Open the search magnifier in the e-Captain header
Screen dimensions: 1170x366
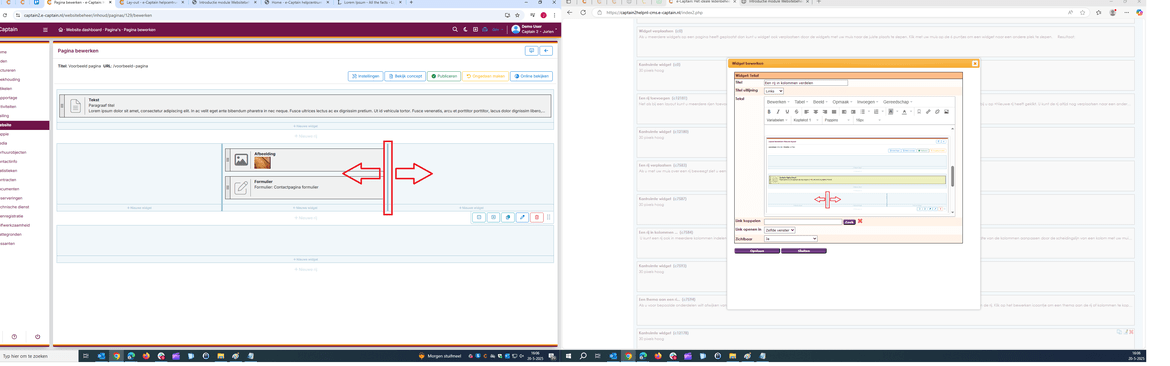(455, 29)
